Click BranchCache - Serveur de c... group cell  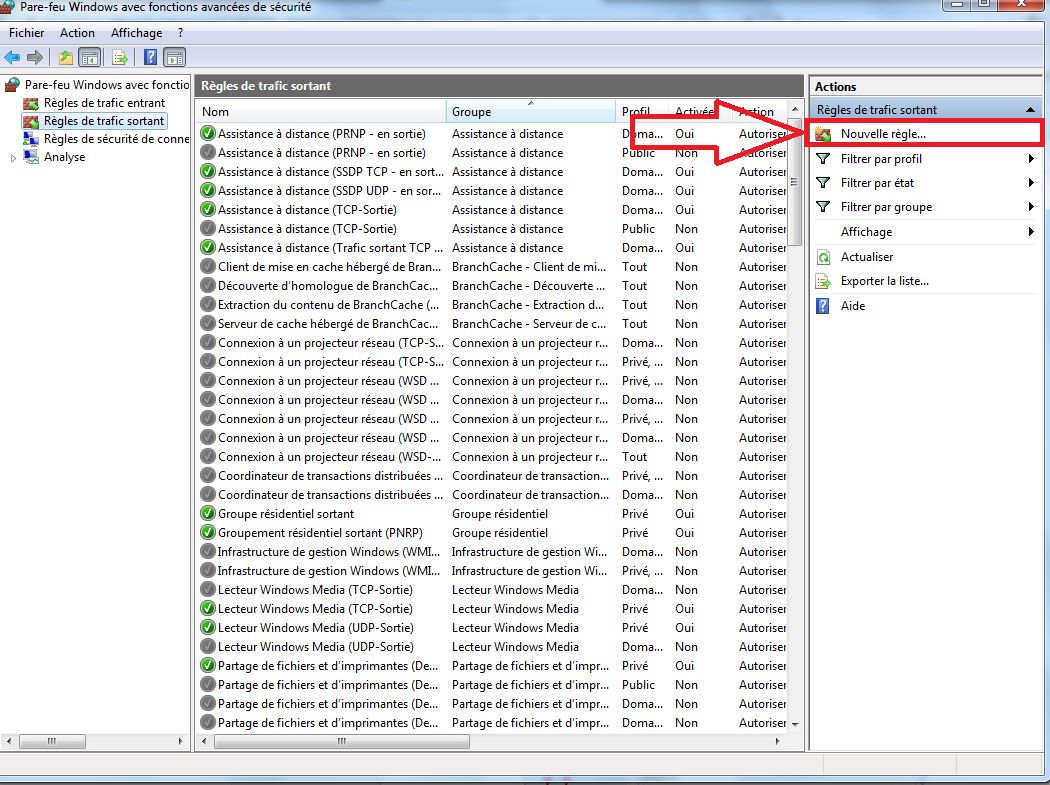tap(529, 324)
